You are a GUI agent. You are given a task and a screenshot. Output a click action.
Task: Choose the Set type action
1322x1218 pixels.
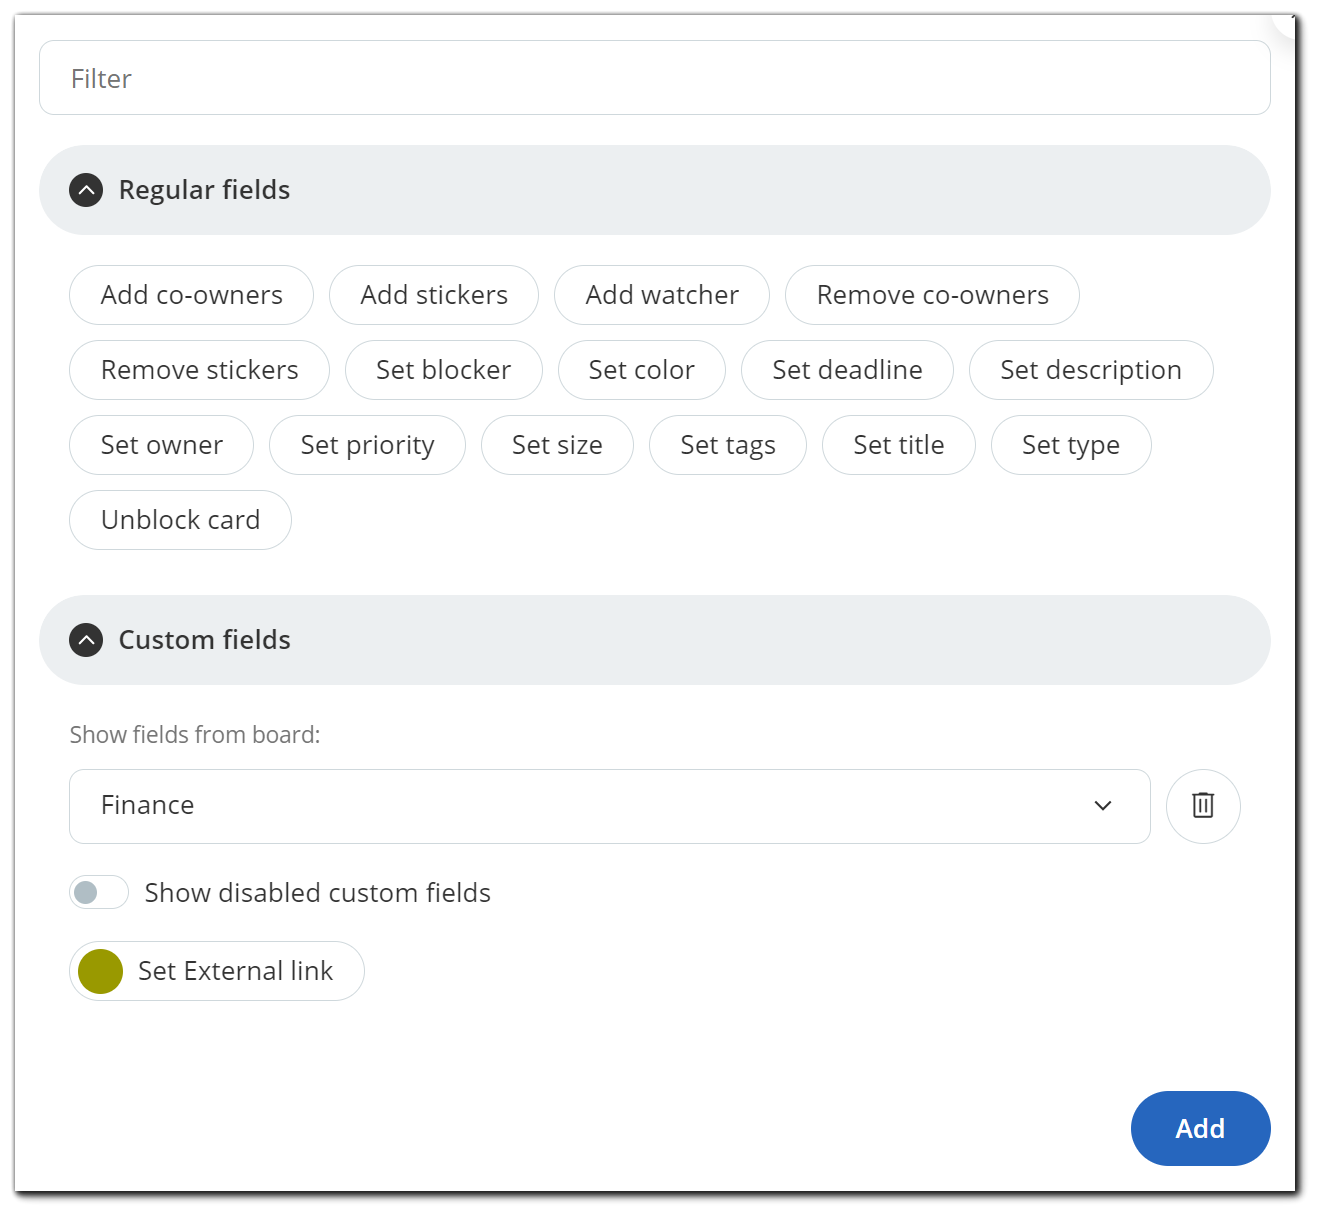pos(1070,445)
